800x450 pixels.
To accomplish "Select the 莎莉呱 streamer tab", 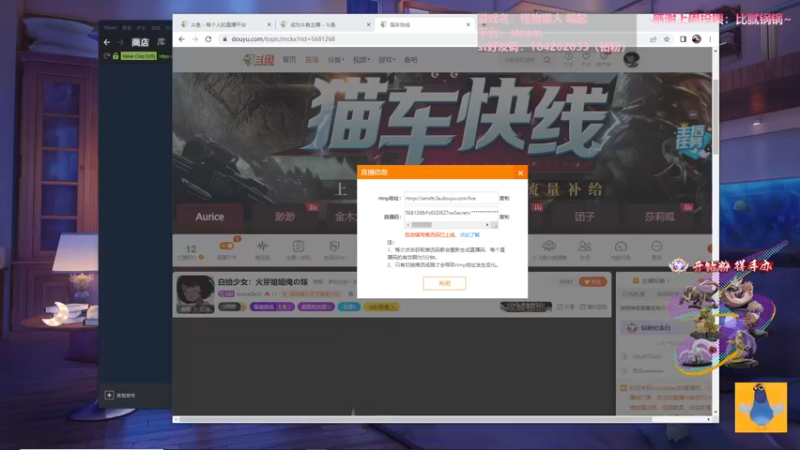I will click(x=660, y=216).
